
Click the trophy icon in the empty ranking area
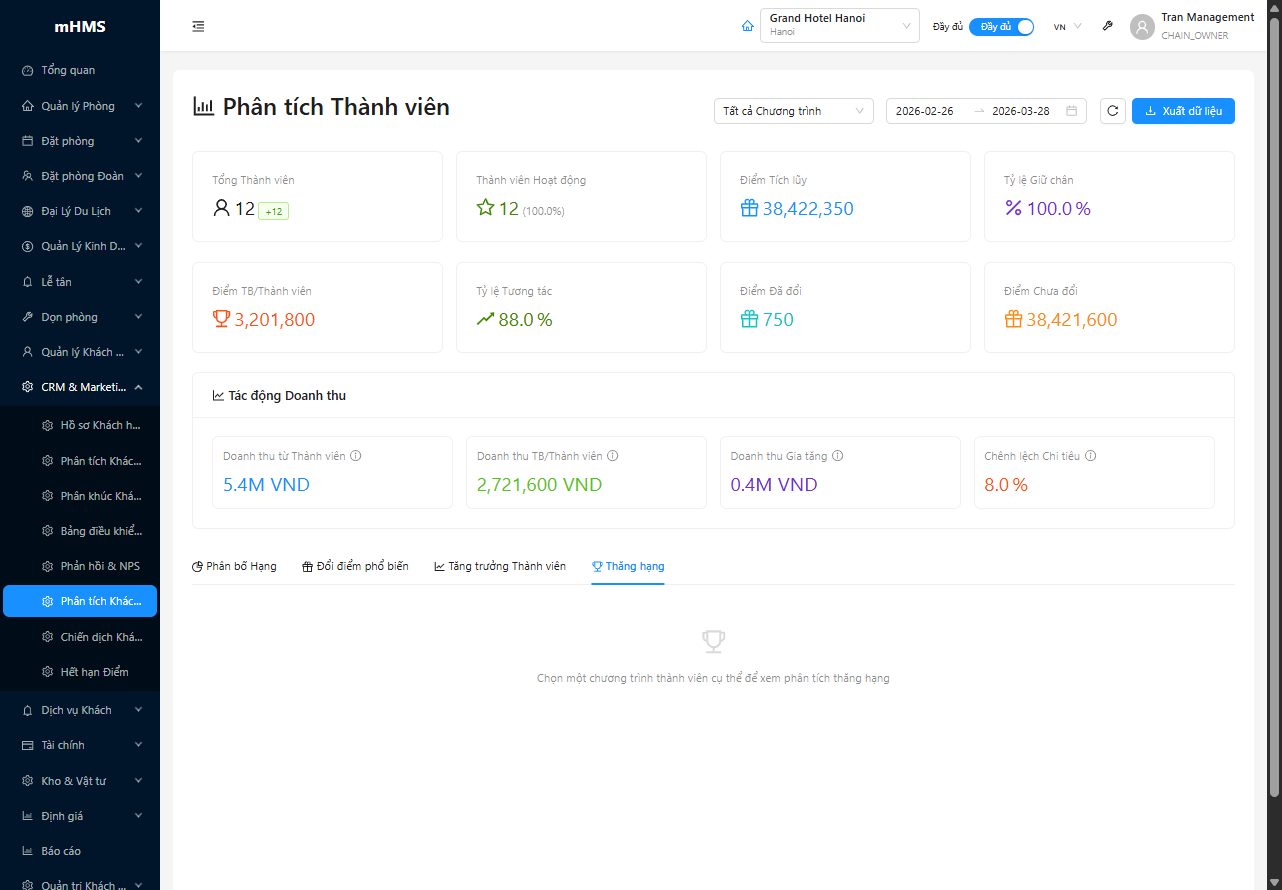(713, 640)
